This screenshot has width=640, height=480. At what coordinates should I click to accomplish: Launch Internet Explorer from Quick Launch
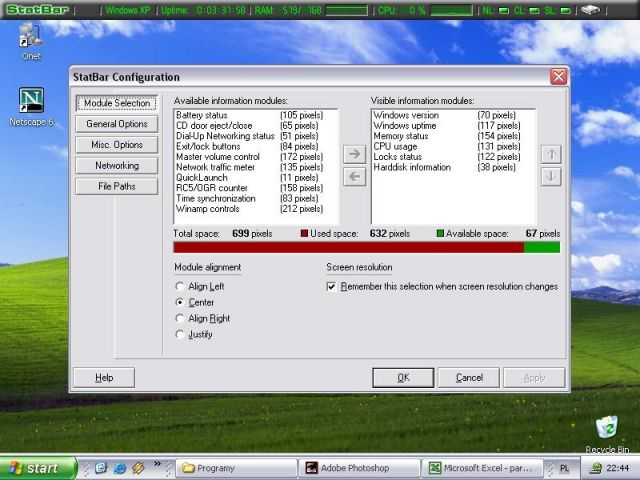coord(120,468)
